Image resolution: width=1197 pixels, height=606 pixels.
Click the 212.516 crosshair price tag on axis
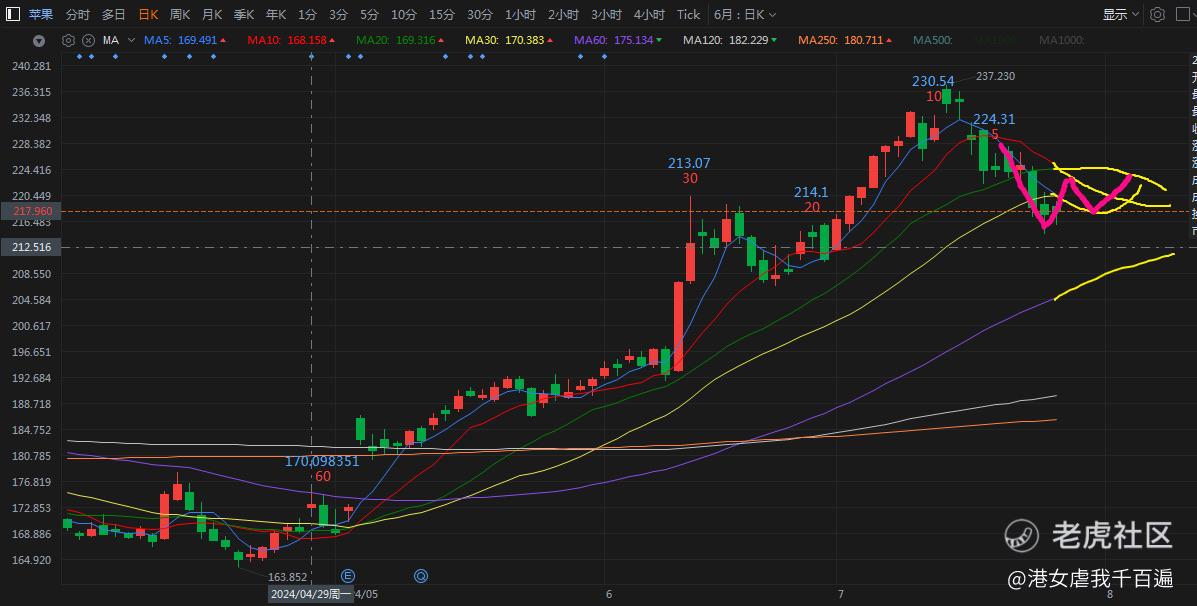coord(31,247)
